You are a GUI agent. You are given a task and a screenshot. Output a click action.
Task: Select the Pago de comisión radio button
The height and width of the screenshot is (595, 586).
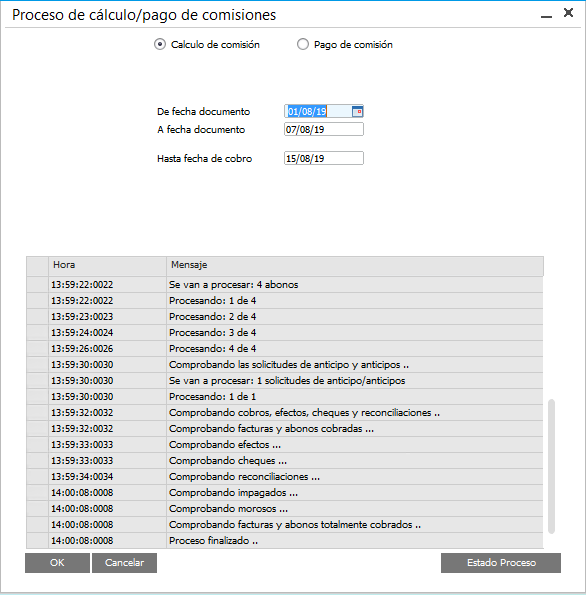(x=302, y=44)
